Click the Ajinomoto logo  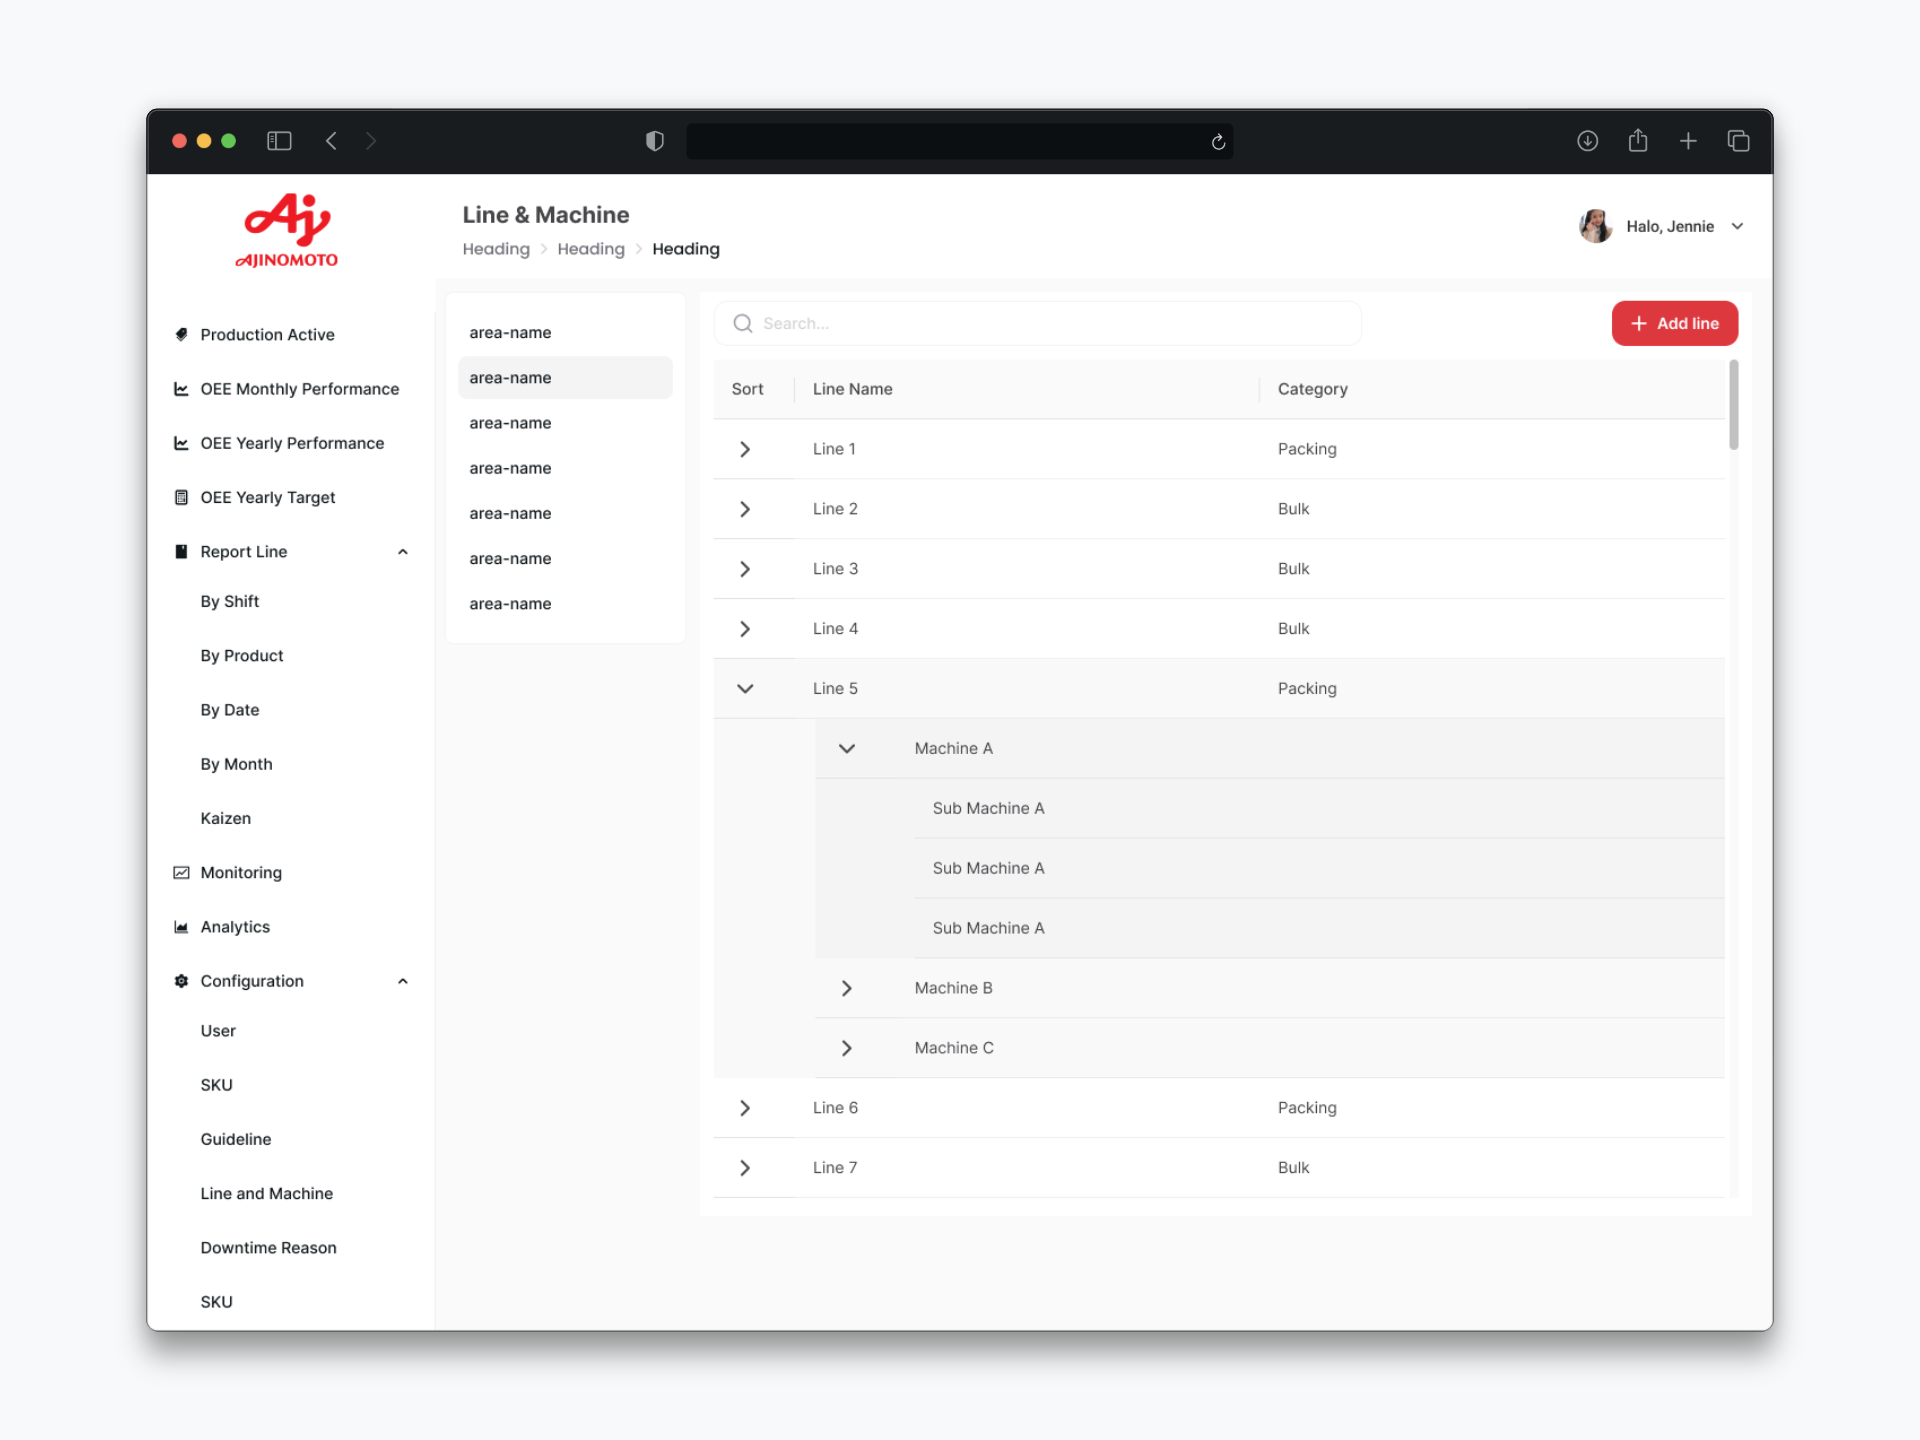tap(287, 231)
